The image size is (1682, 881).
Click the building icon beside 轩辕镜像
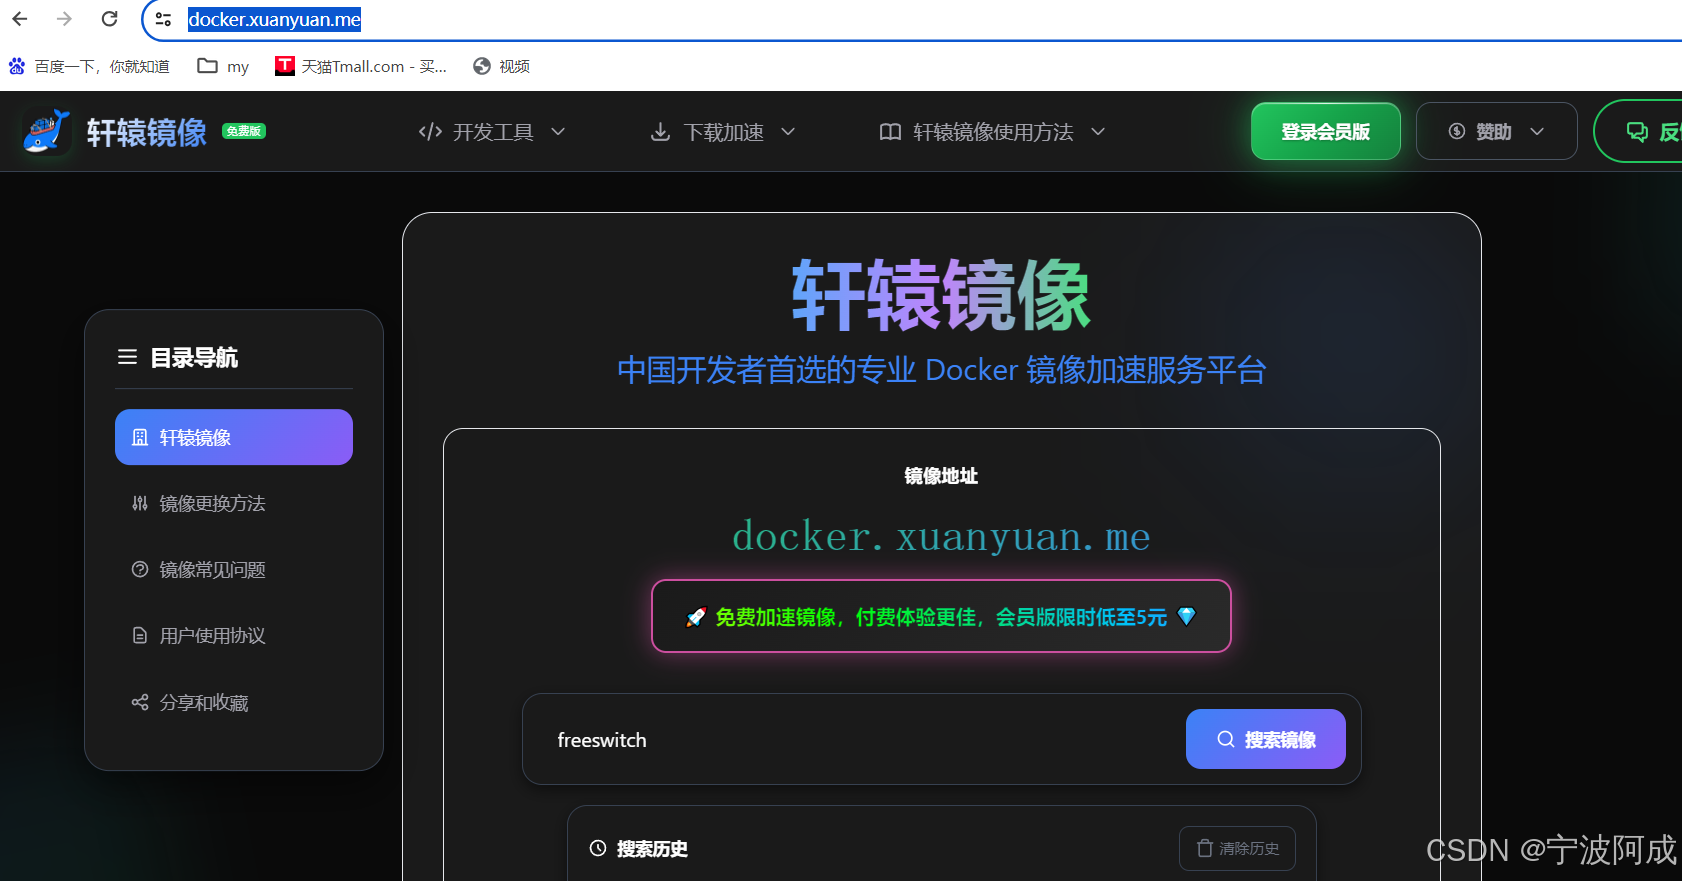140,437
